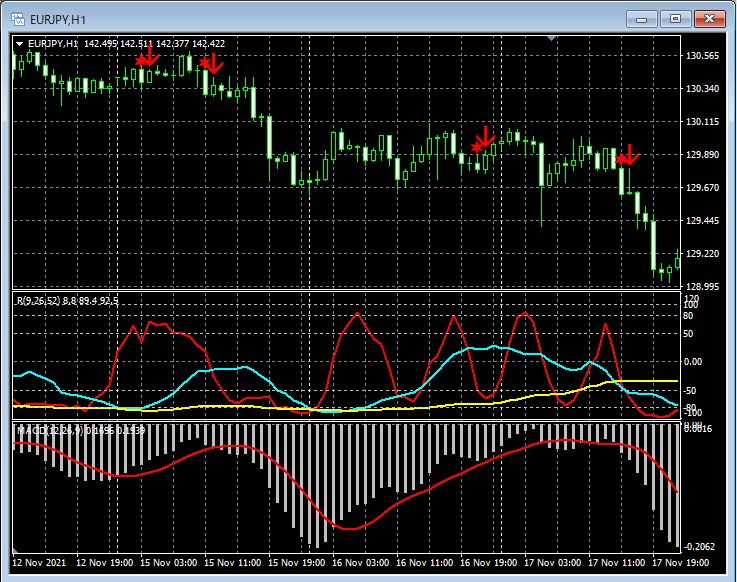Click the 129.220 price scale label
The image size is (737, 582).
pyautogui.click(x=704, y=254)
